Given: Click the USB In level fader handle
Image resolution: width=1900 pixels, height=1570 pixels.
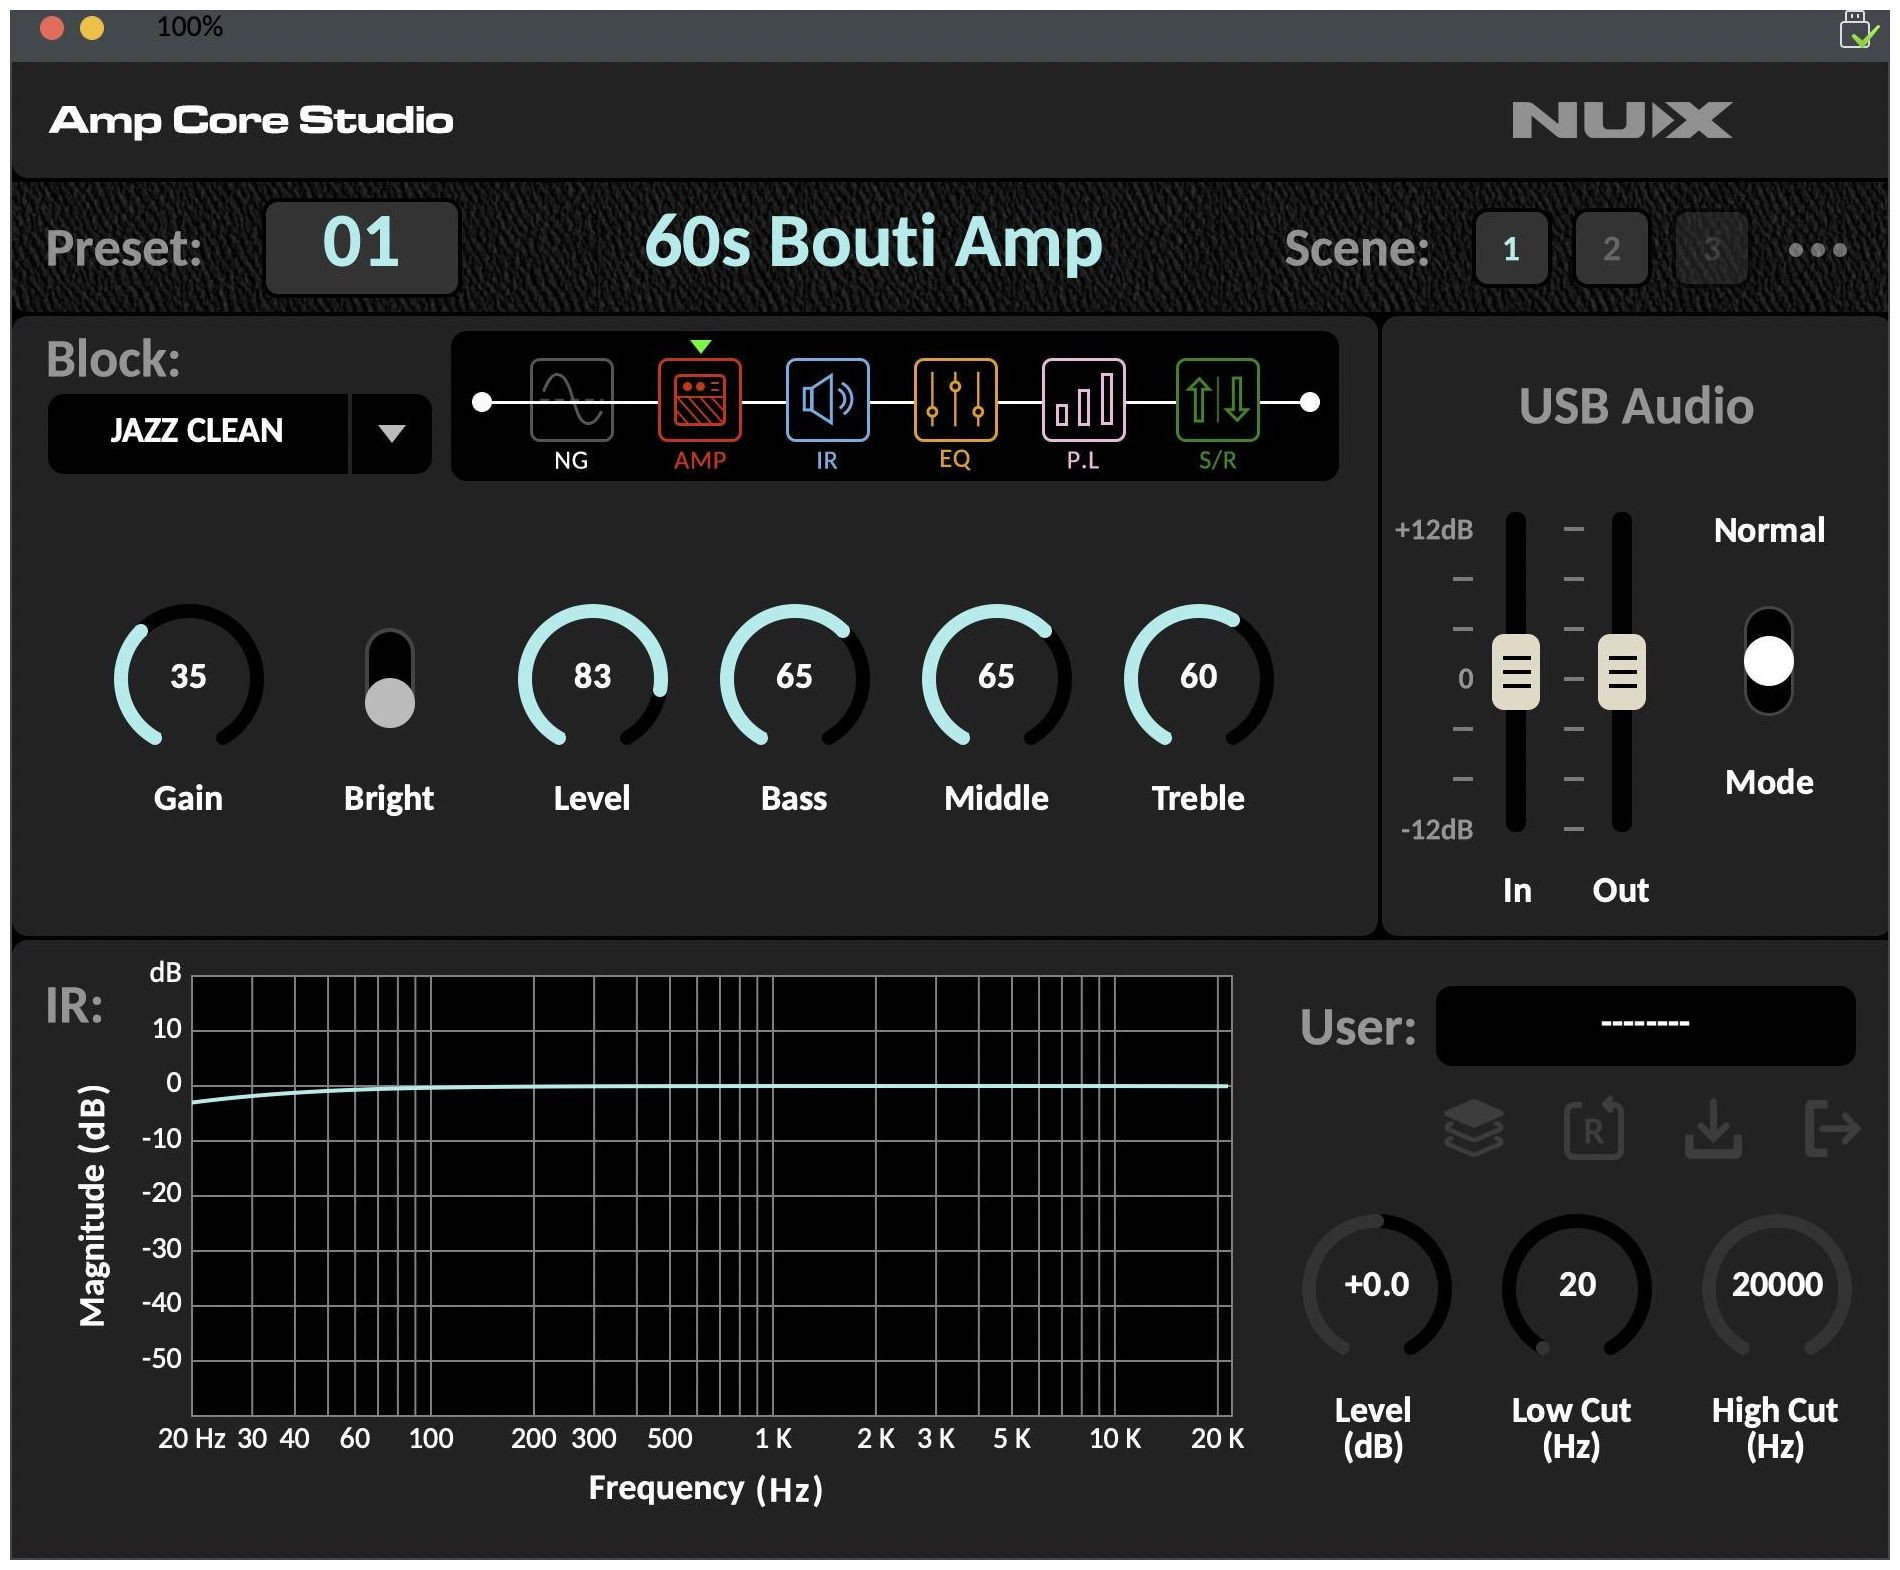Looking at the screenshot, I should tap(1515, 671).
